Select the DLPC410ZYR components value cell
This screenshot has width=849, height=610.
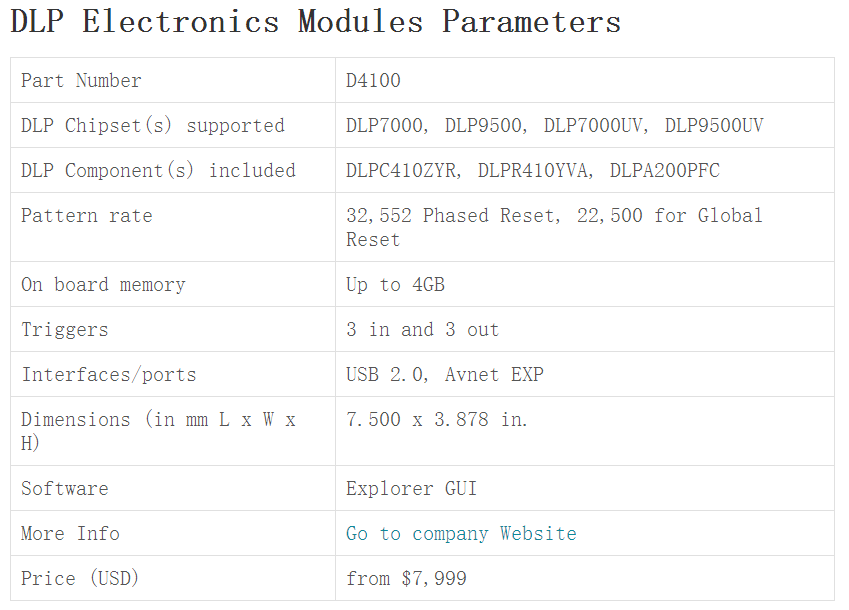point(532,171)
